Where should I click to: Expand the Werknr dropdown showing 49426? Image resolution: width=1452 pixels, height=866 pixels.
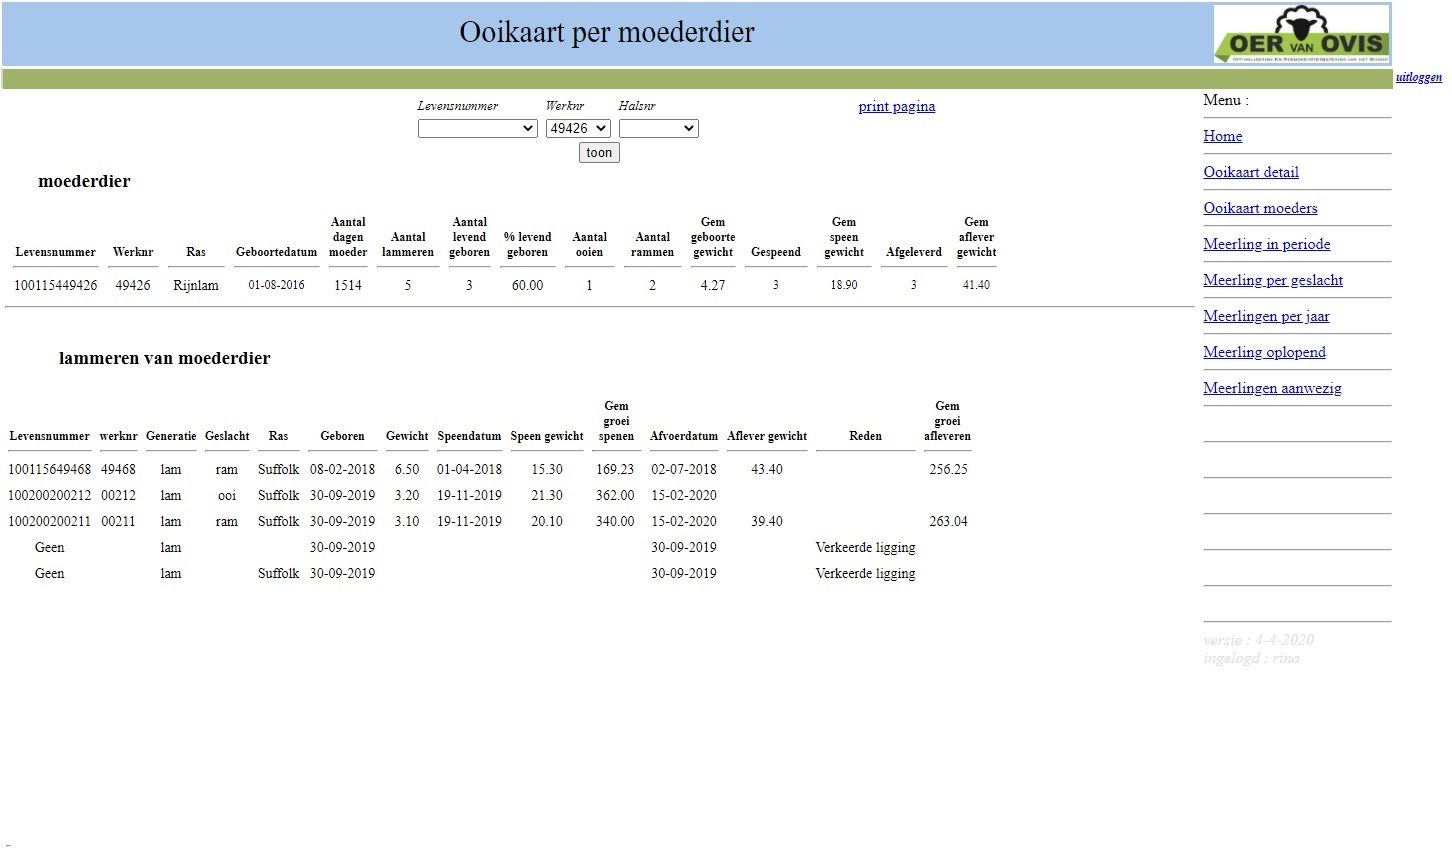click(578, 128)
